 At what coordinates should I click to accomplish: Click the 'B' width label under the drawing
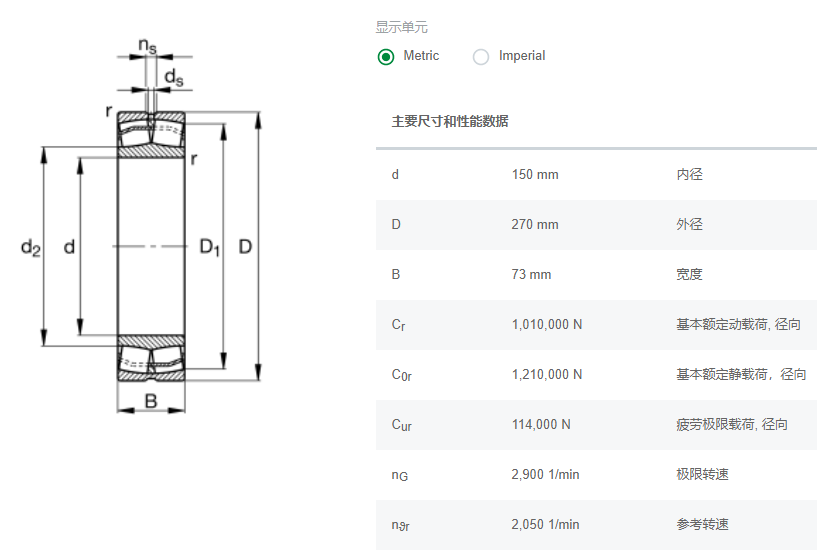click(151, 401)
